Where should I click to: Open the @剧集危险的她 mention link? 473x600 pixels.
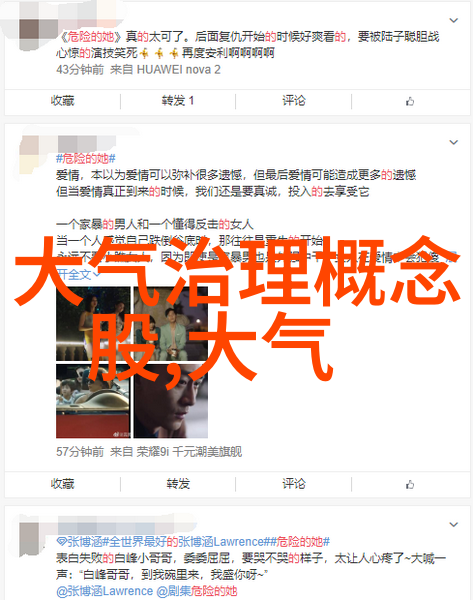point(197,591)
